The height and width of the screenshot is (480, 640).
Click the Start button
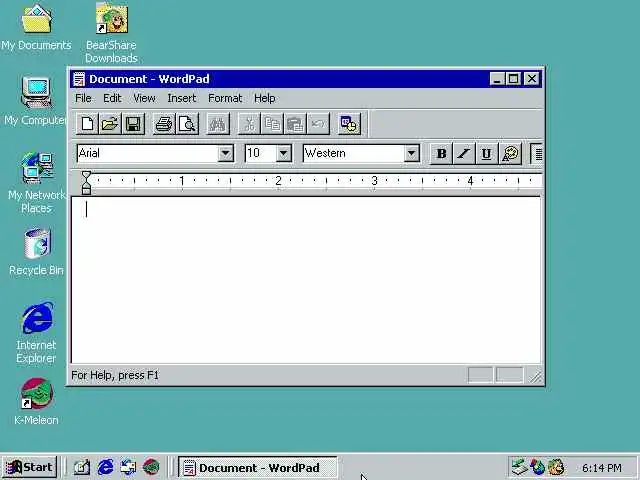pyautogui.click(x=29, y=467)
